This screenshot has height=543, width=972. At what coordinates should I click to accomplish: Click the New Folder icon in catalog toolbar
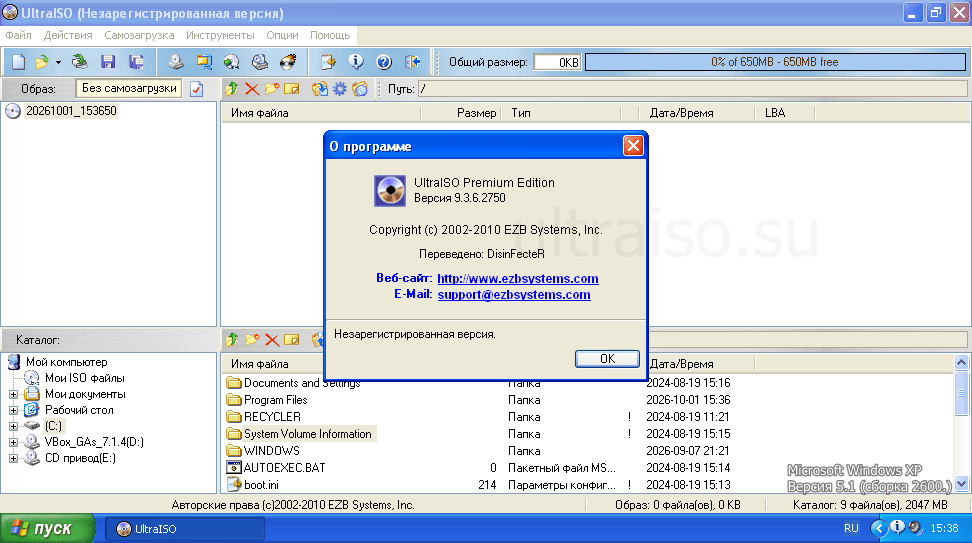pos(252,340)
